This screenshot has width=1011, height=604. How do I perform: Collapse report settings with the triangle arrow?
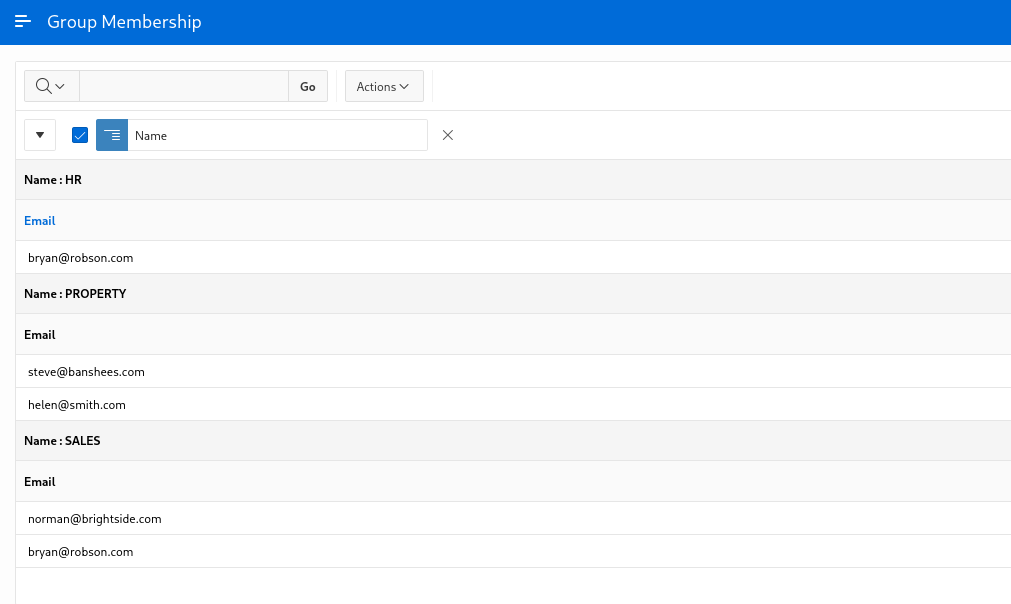click(40, 135)
